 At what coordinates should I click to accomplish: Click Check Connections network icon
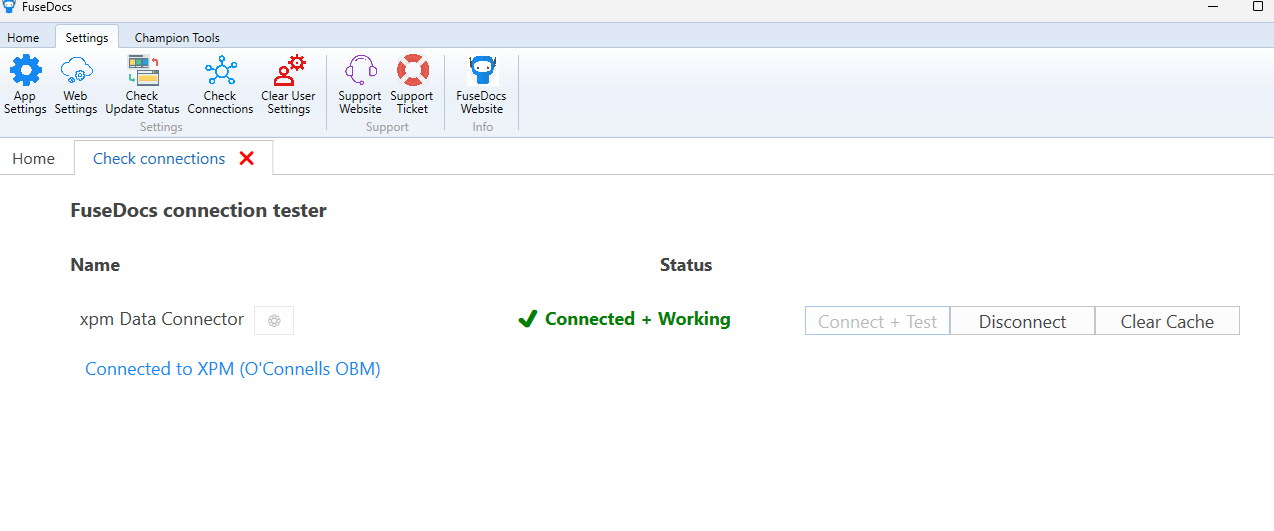tap(220, 71)
